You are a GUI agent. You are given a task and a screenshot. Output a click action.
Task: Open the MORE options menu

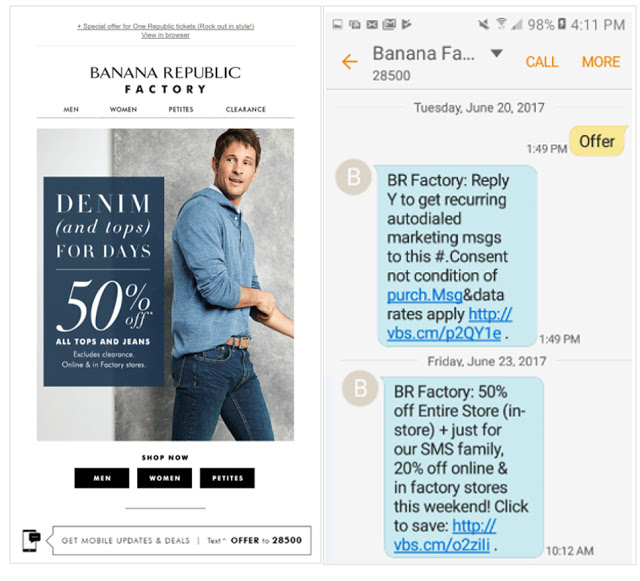pos(601,62)
